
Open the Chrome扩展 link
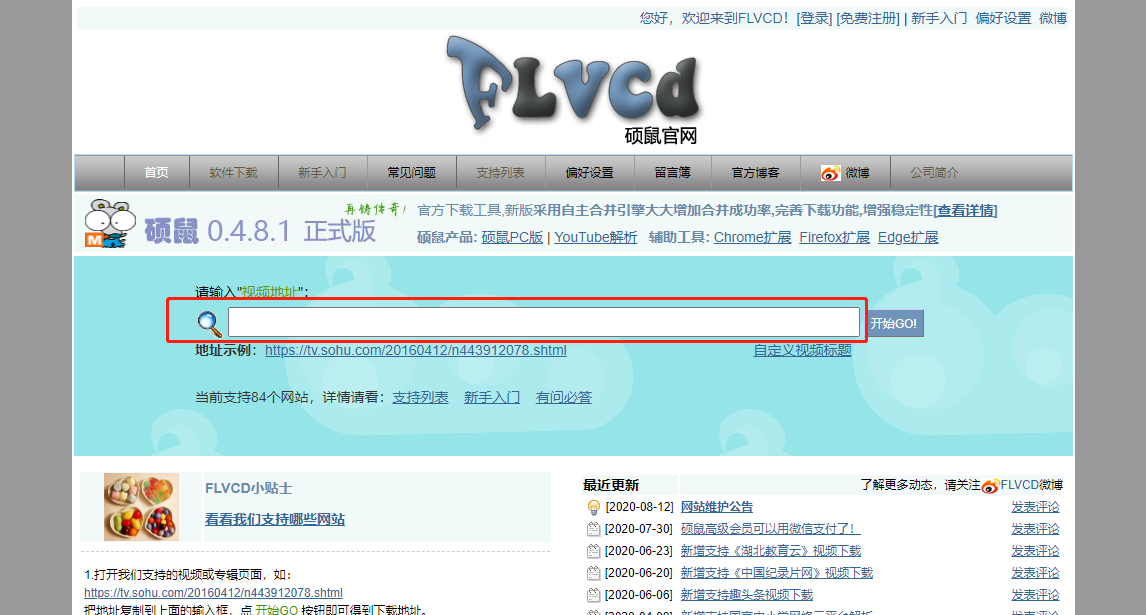tap(753, 238)
